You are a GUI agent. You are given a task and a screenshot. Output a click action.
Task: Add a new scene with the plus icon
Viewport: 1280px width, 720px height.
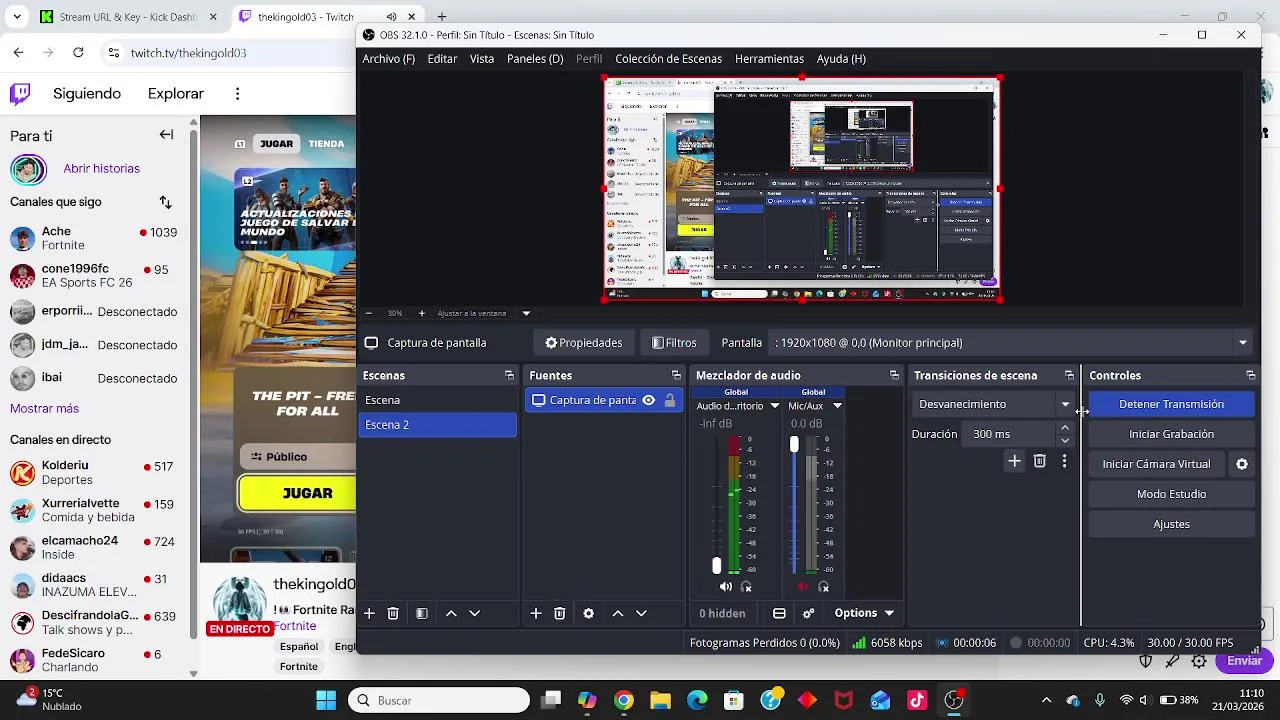(x=369, y=613)
